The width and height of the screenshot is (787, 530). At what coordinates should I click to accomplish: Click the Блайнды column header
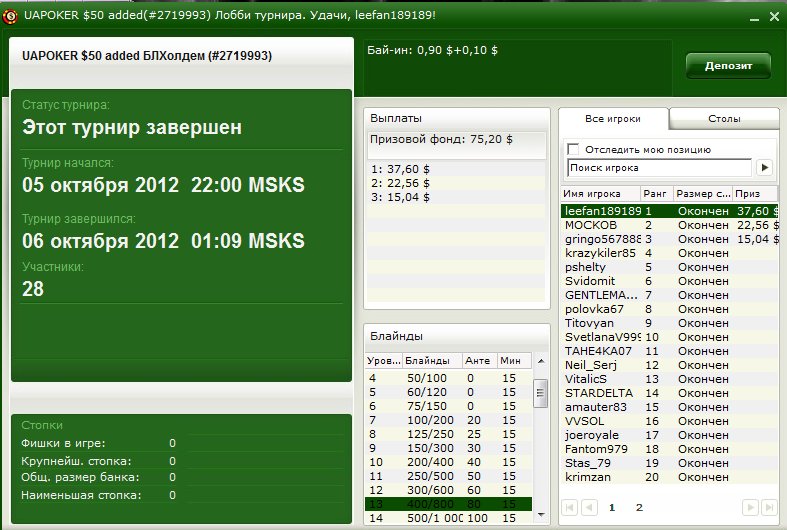click(x=432, y=361)
